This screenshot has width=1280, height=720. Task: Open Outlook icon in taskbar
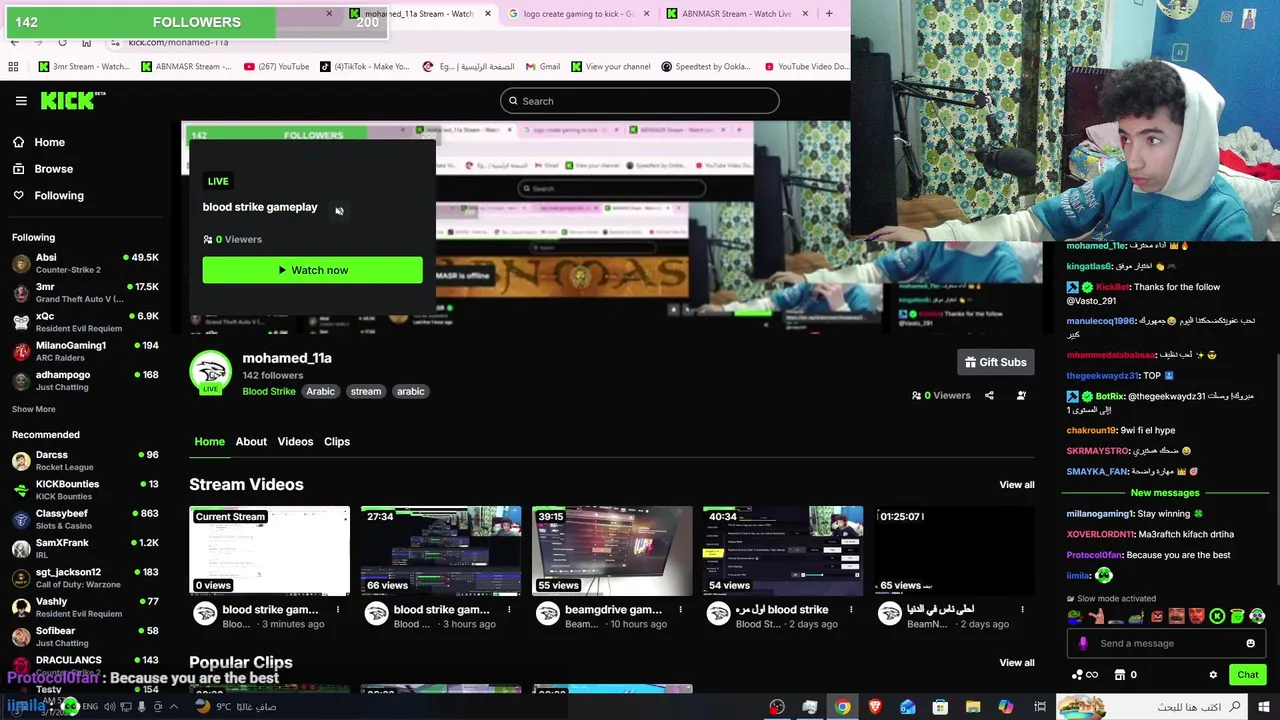[x=908, y=707]
